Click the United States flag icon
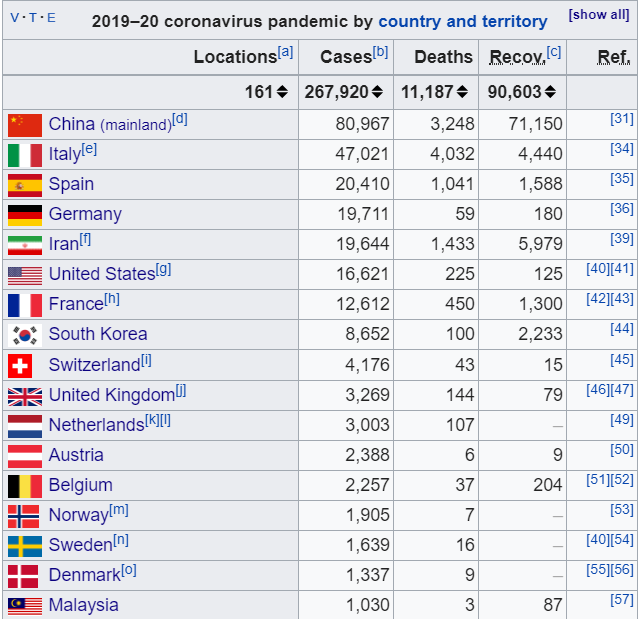The height and width of the screenshot is (619, 639). [x=25, y=275]
